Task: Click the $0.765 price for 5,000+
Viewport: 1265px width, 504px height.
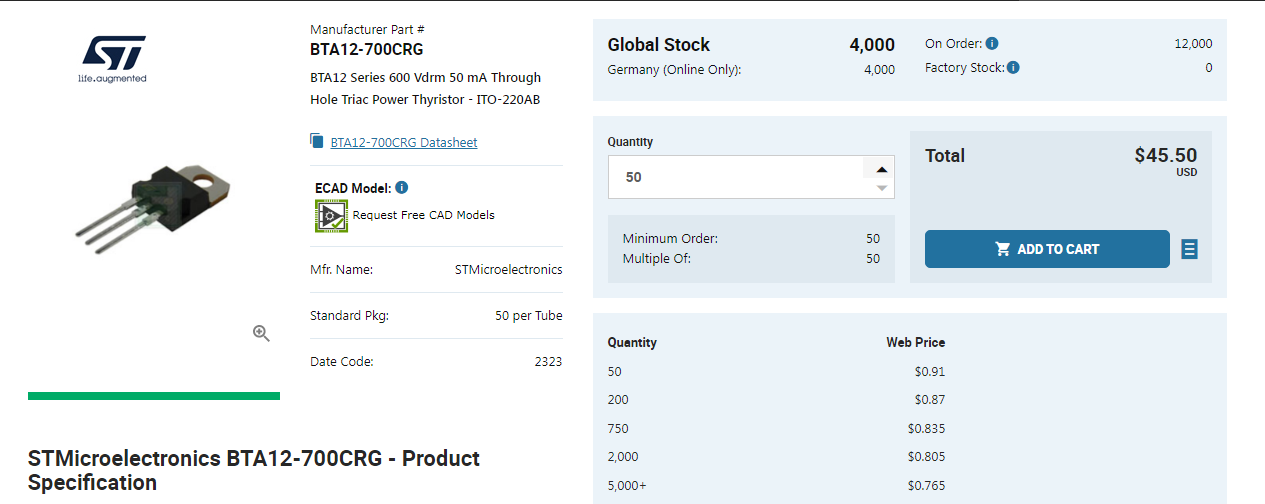Action: (x=926, y=486)
